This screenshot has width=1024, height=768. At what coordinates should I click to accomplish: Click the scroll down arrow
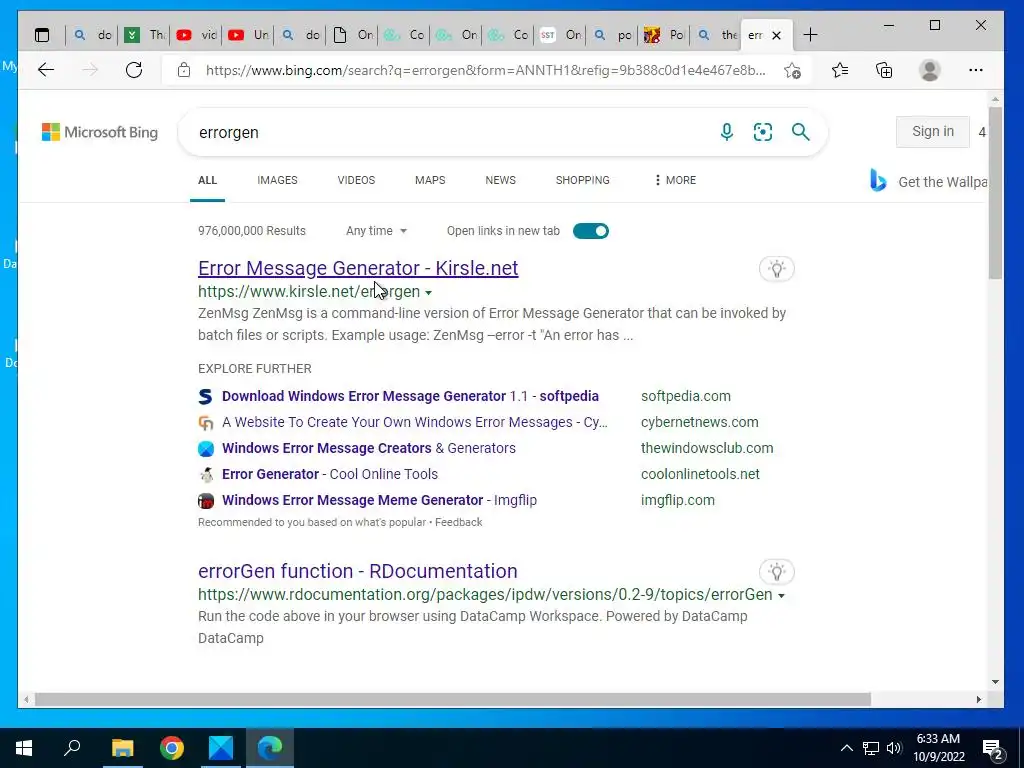[x=995, y=682]
